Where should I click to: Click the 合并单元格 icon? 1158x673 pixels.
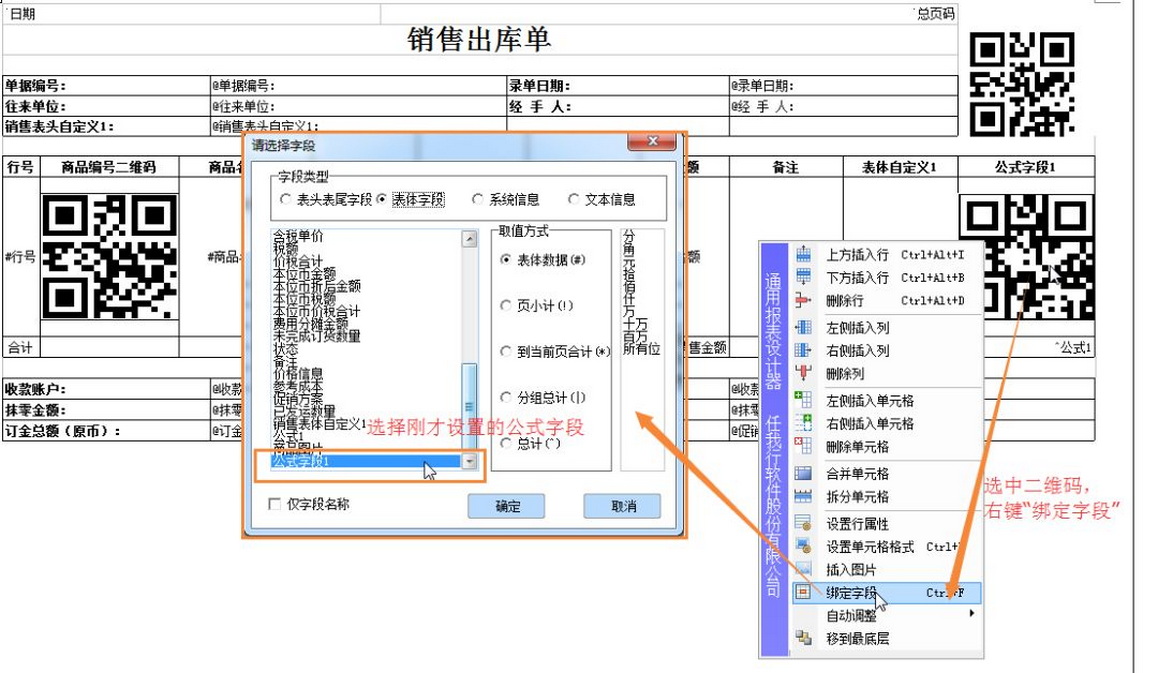803,474
